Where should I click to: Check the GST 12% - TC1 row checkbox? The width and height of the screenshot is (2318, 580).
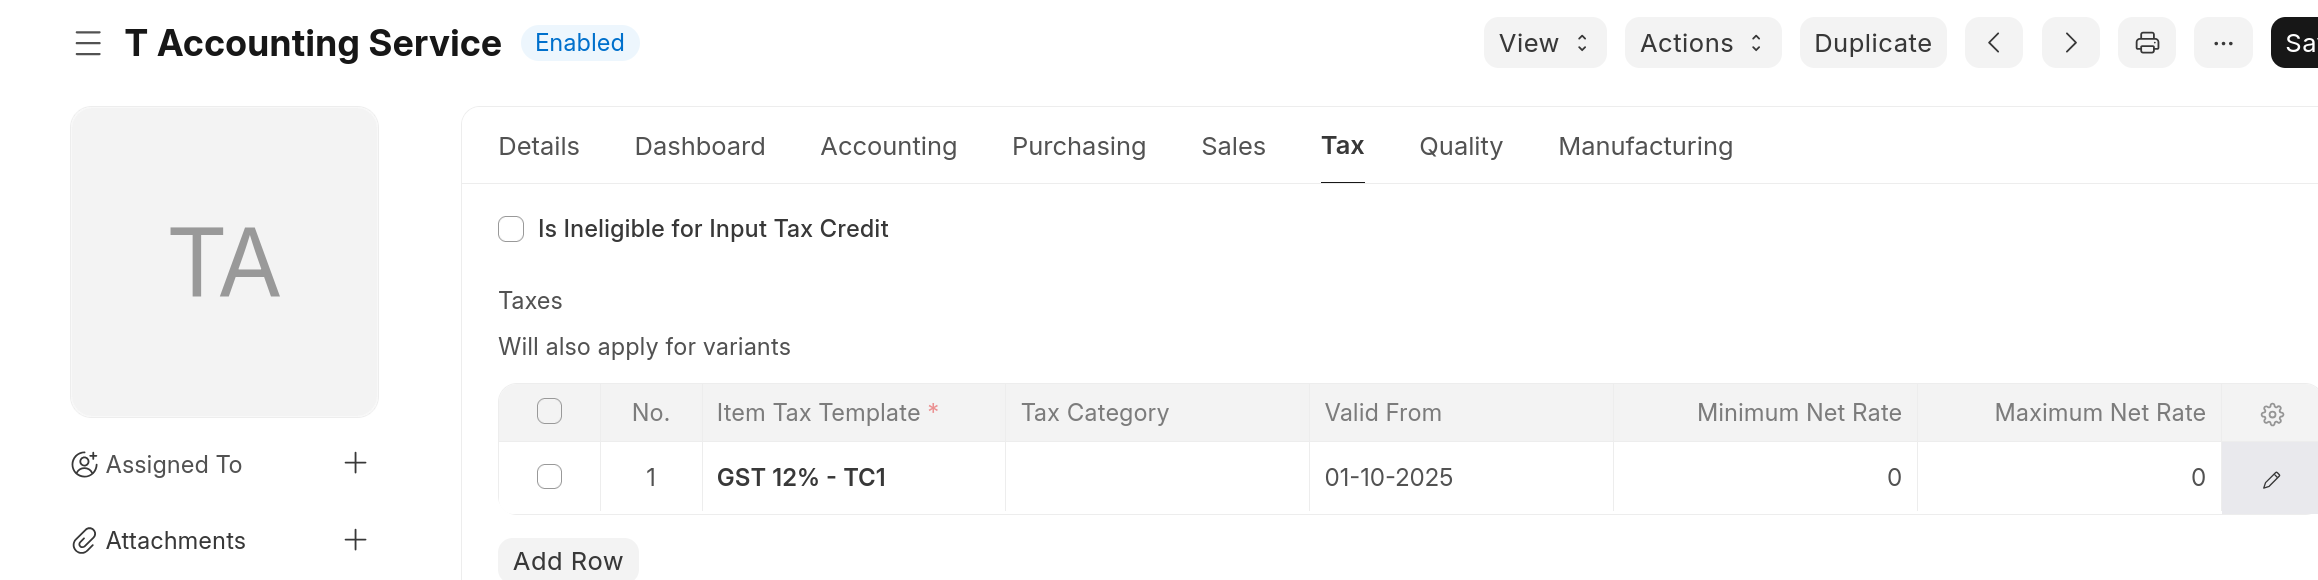click(x=549, y=477)
